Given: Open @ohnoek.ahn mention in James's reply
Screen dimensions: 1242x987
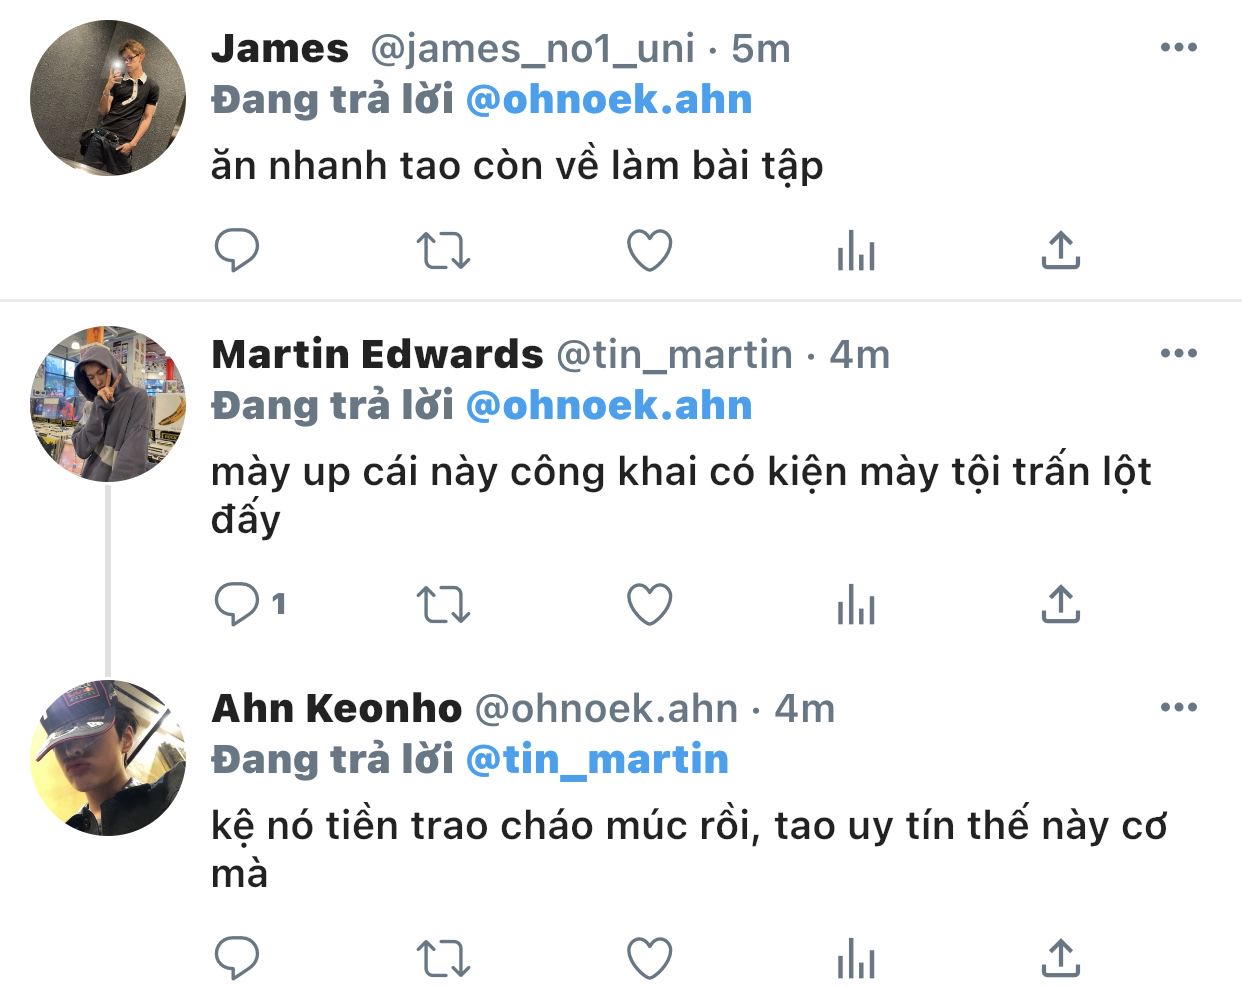Looking at the screenshot, I should [609, 100].
